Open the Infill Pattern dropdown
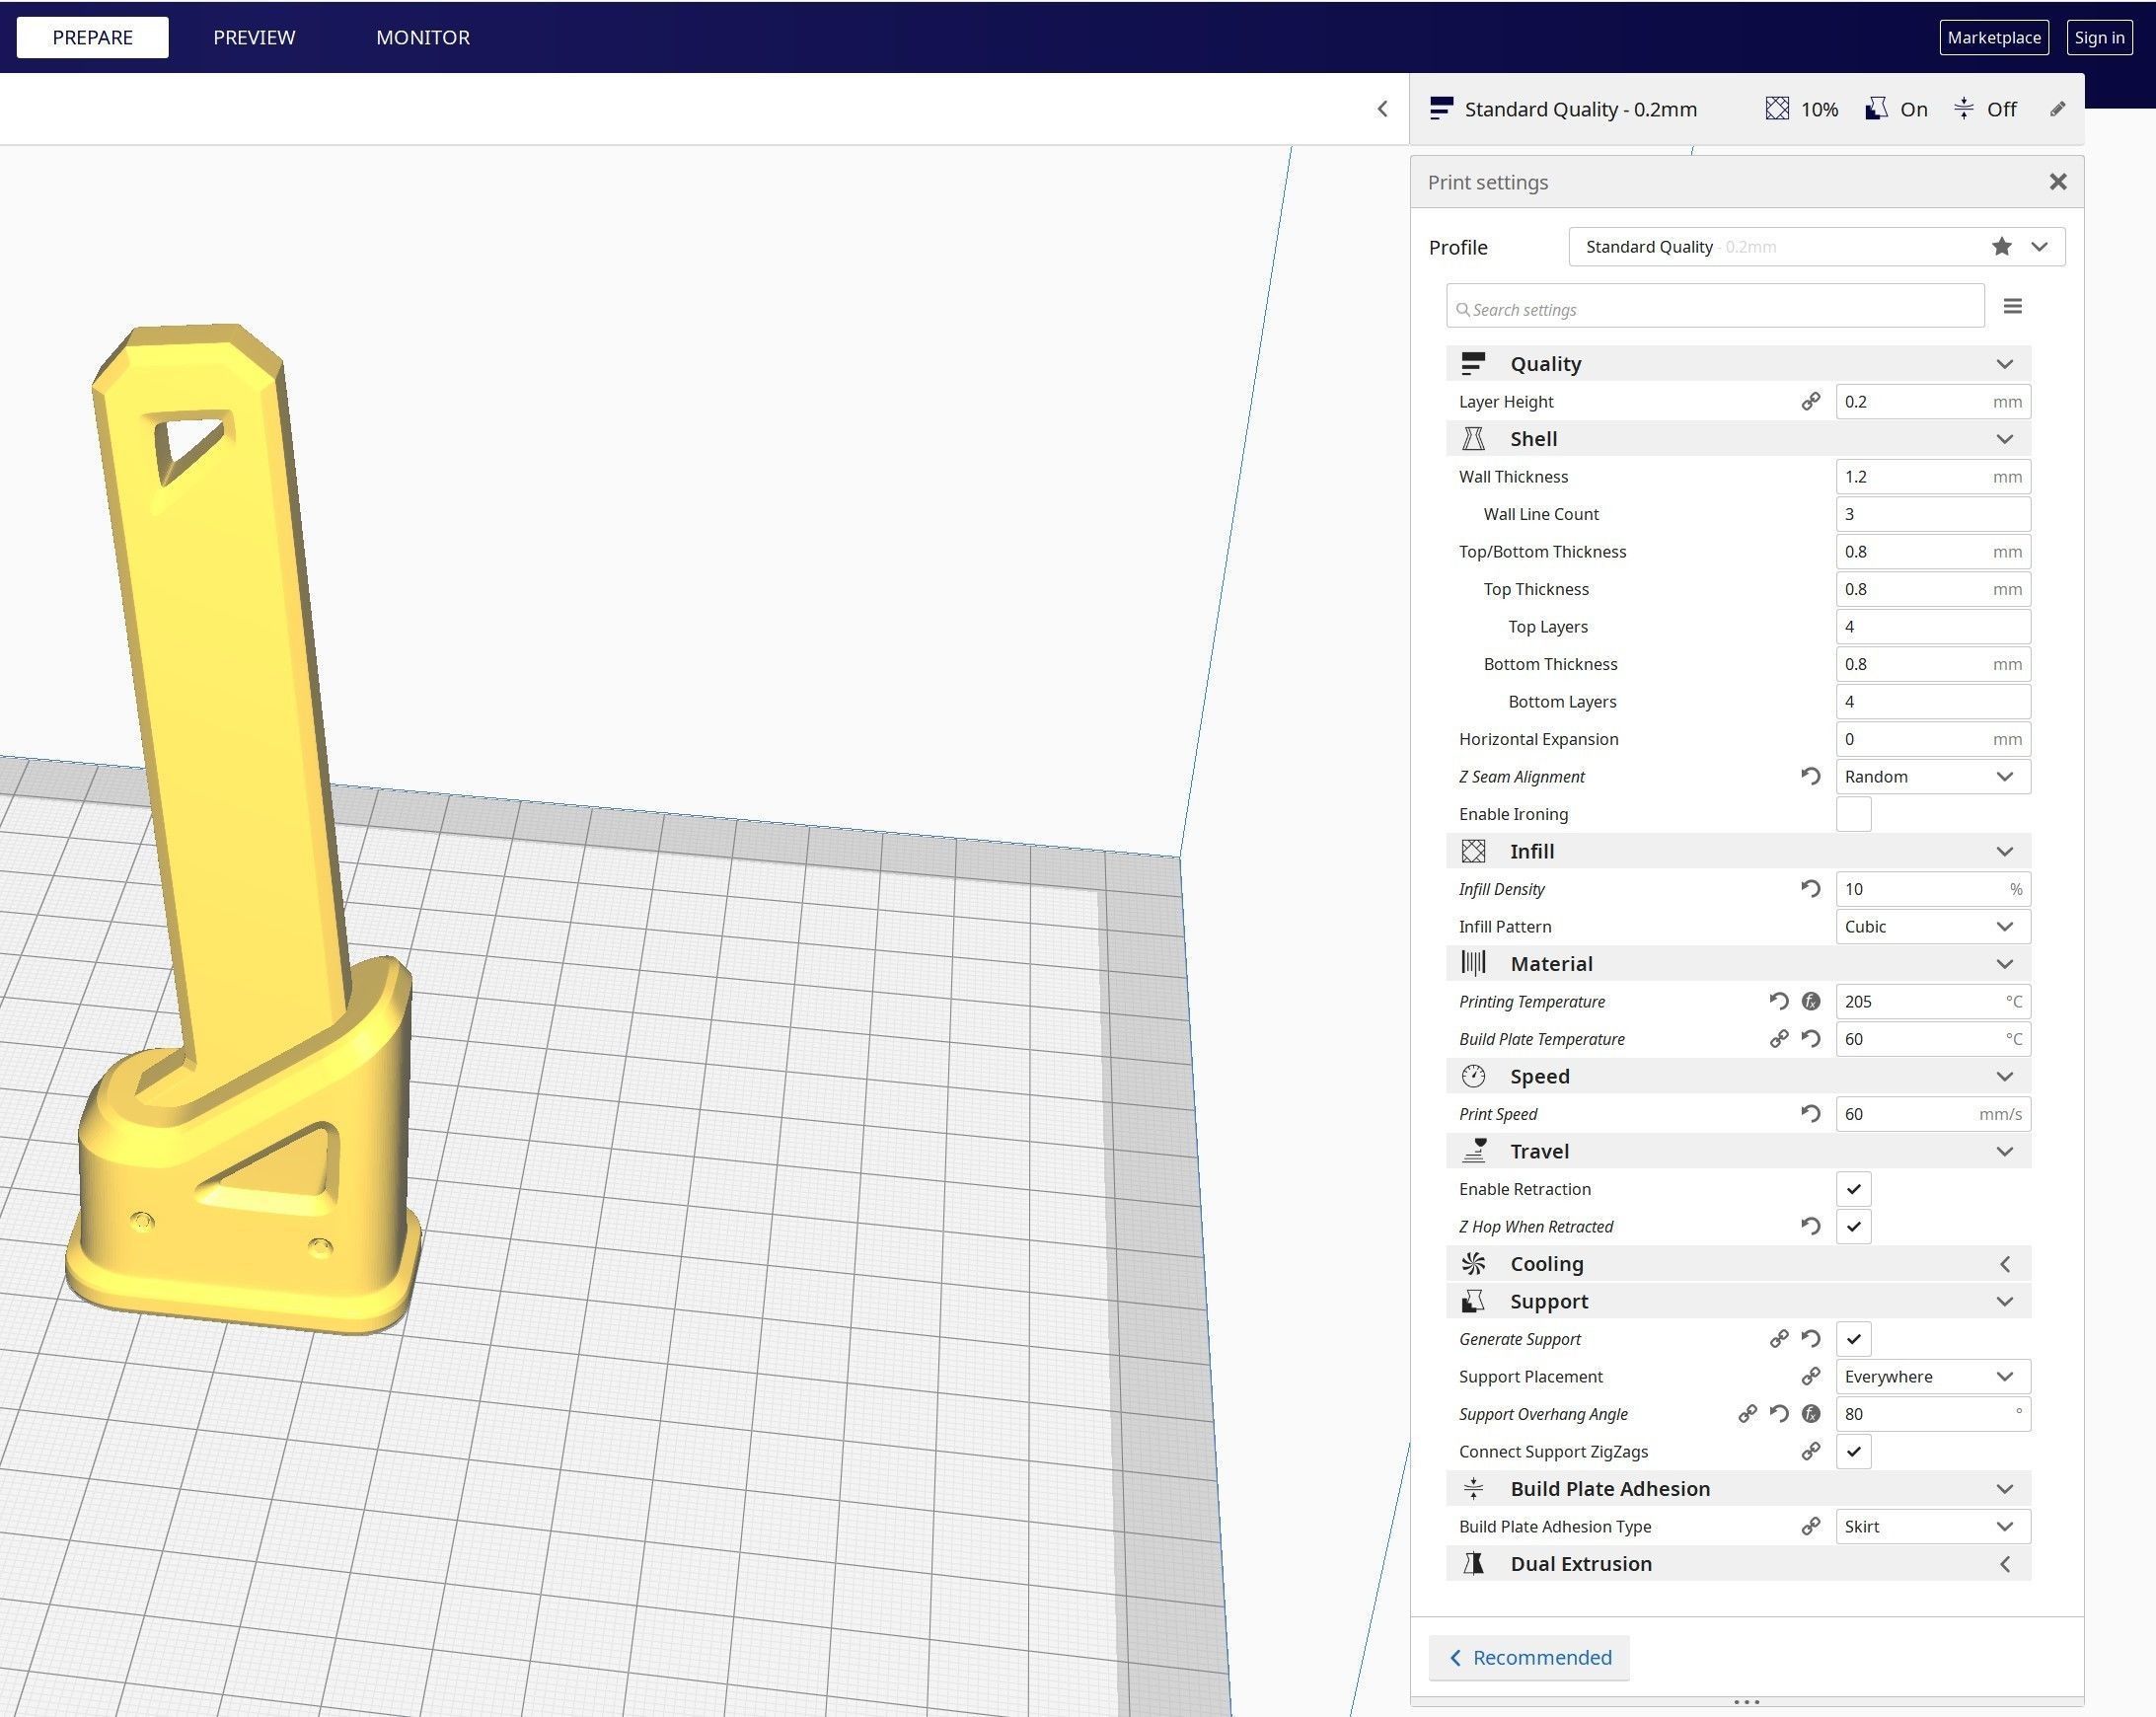 pyautogui.click(x=1931, y=926)
